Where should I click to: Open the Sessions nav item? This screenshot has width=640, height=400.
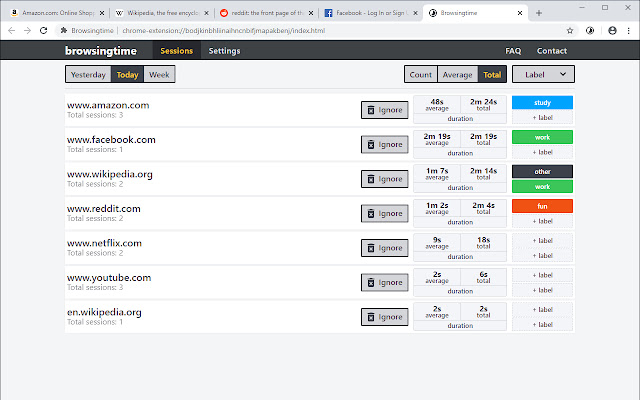(176, 51)
